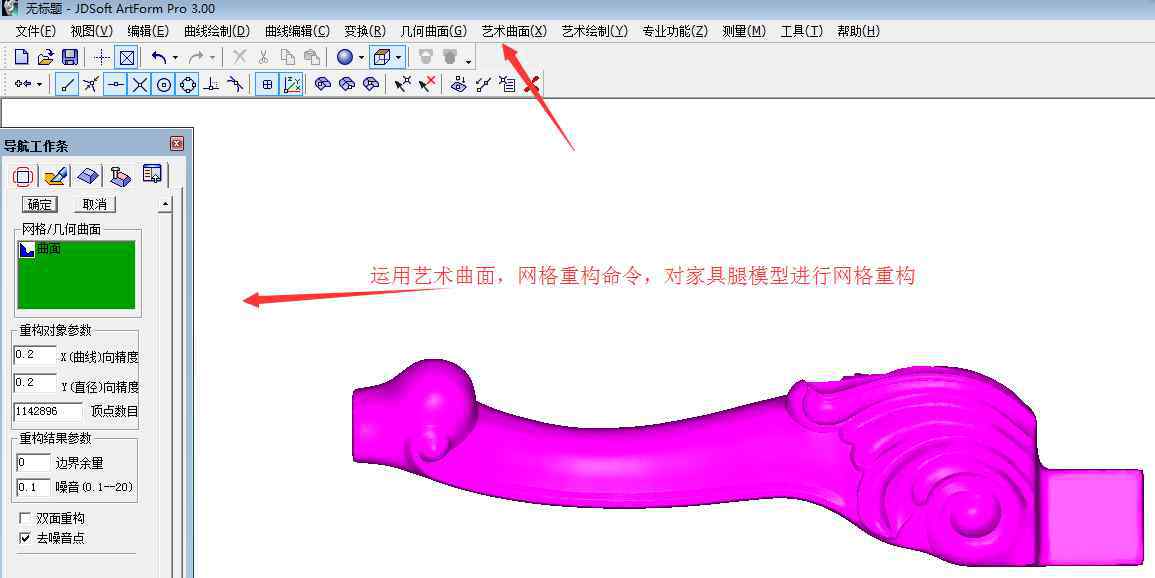Screen dimensions: 1155x578
Task: Click the Copy icon
Action: point(288,57)
